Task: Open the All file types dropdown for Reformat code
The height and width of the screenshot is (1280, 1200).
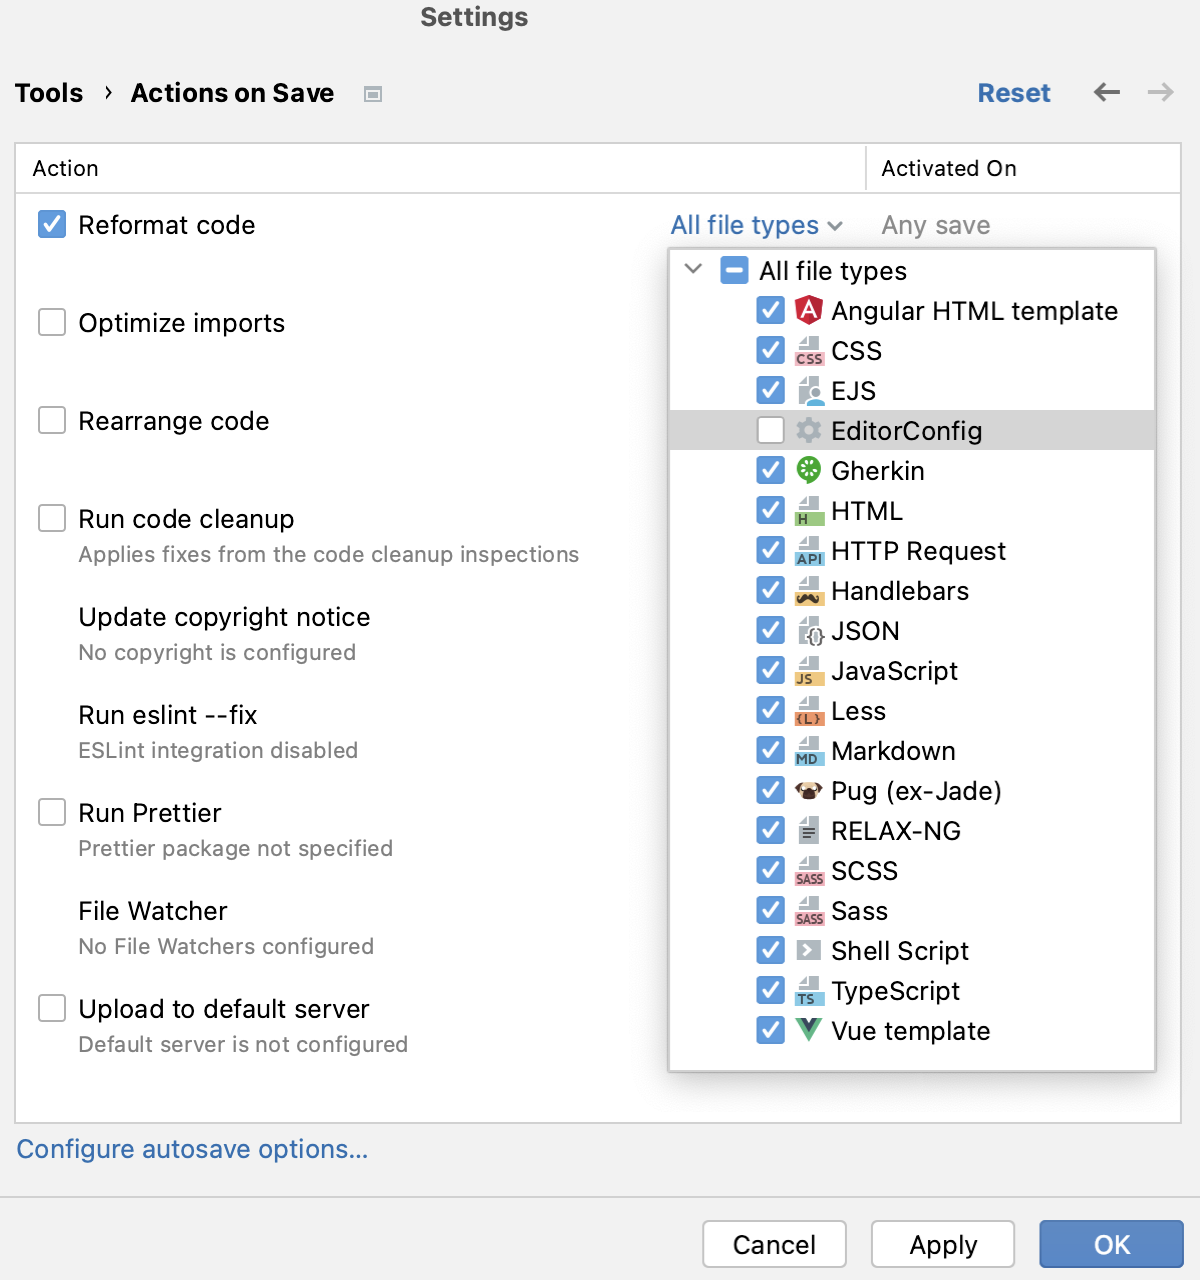Action: pyautogui.click(x=756, y=225)
